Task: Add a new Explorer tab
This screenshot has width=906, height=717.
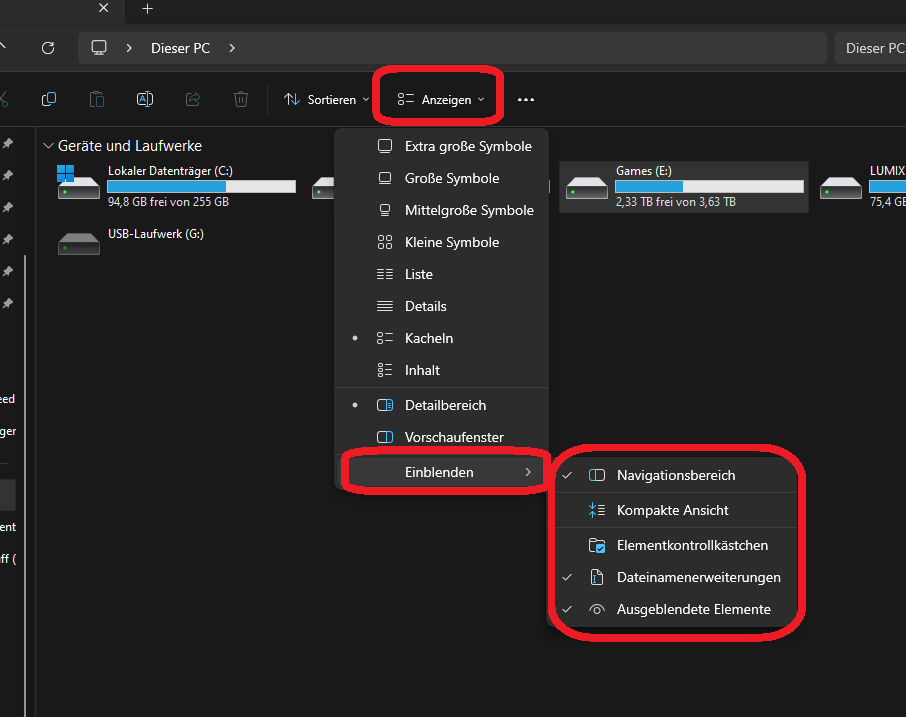Action: click(147, 9)
